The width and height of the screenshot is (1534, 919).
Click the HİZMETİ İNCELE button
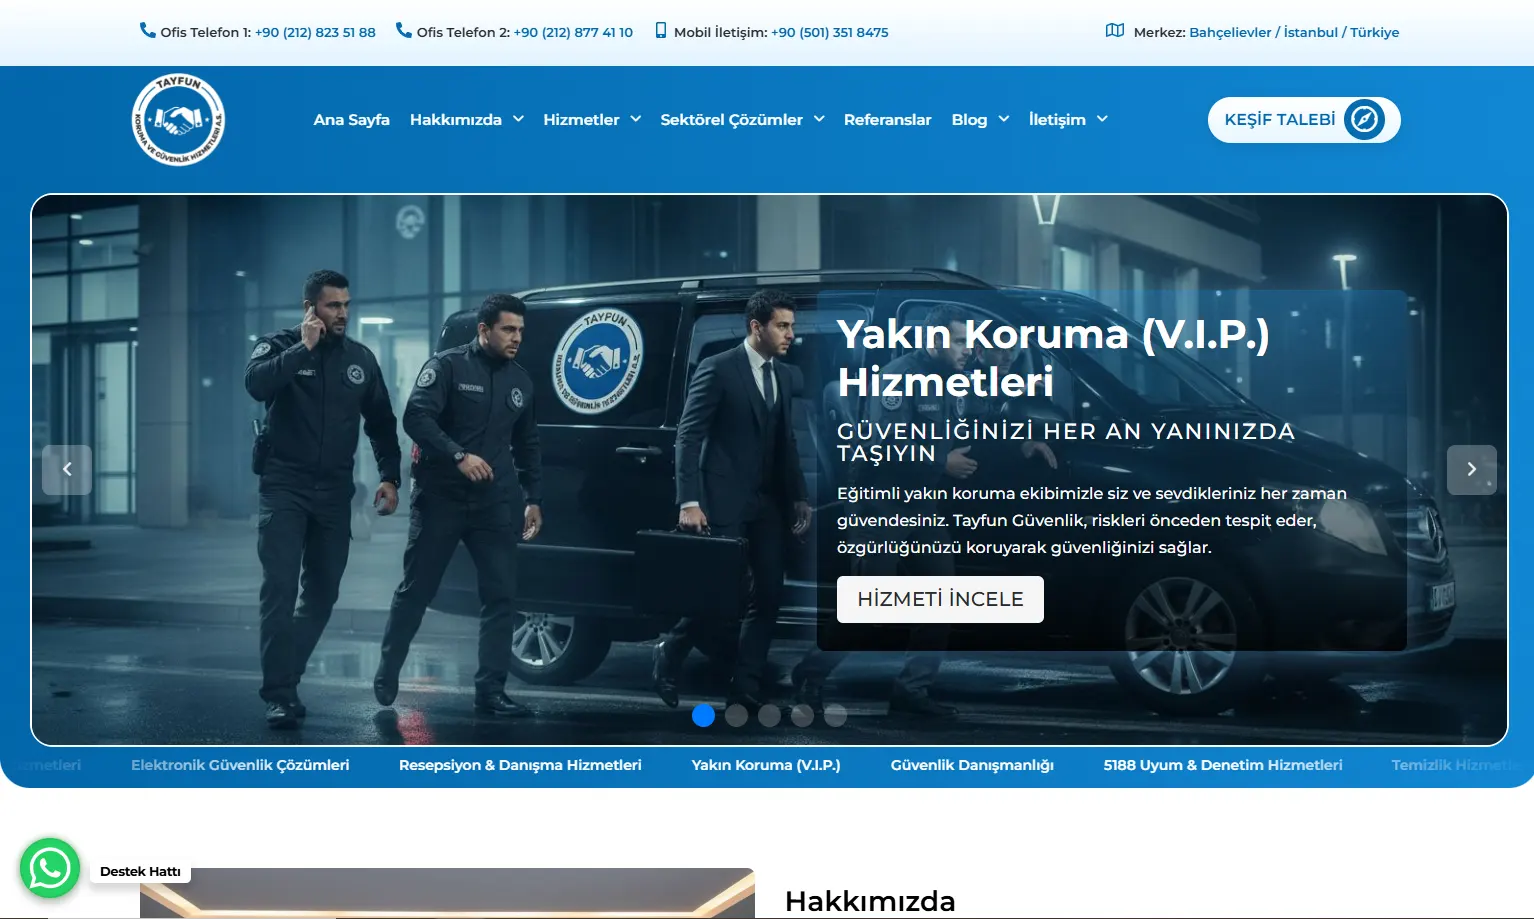pyautogui.click(x=940, y=599)
